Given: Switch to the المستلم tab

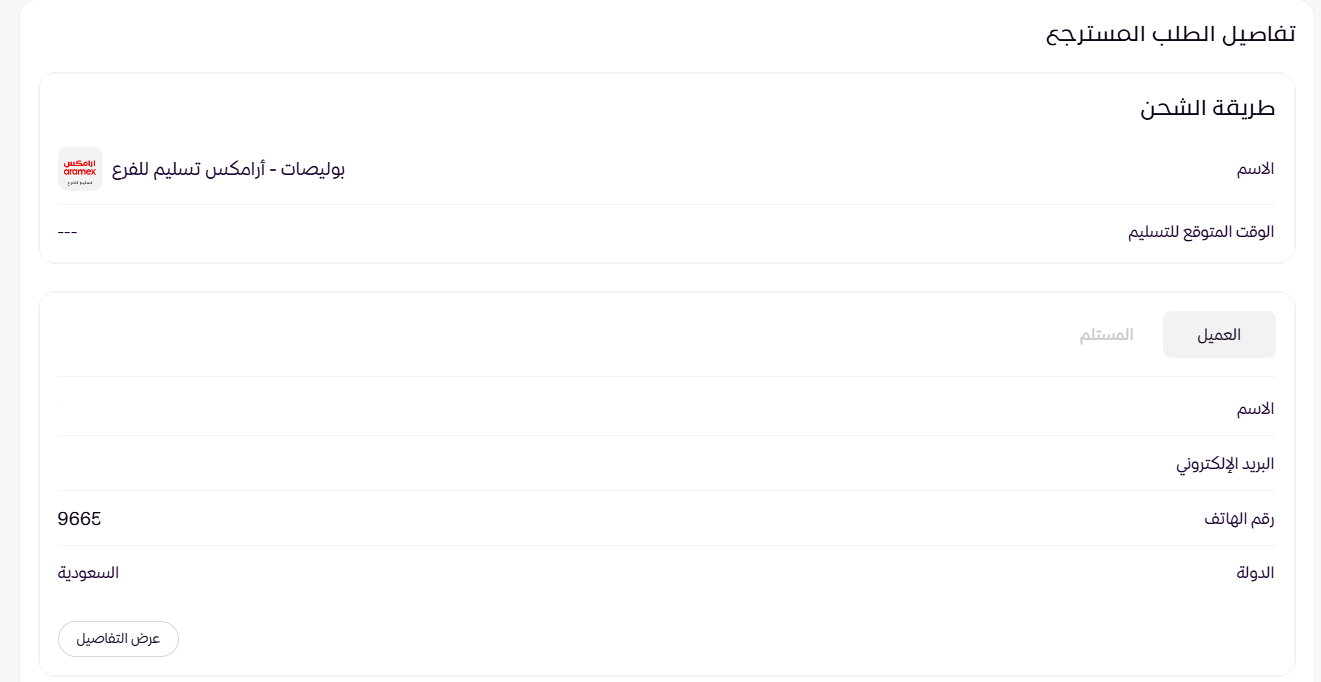Looking at the screenshot, I should [x=1106, y=335].
